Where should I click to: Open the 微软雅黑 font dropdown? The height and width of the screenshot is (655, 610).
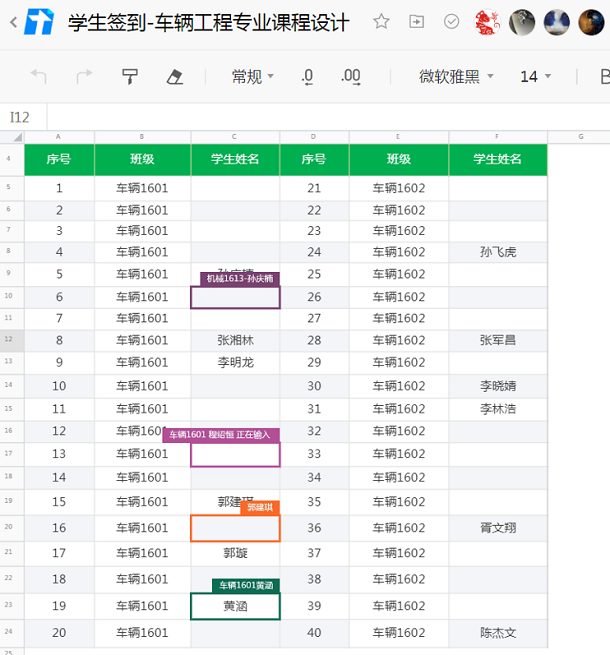[455, 76]
